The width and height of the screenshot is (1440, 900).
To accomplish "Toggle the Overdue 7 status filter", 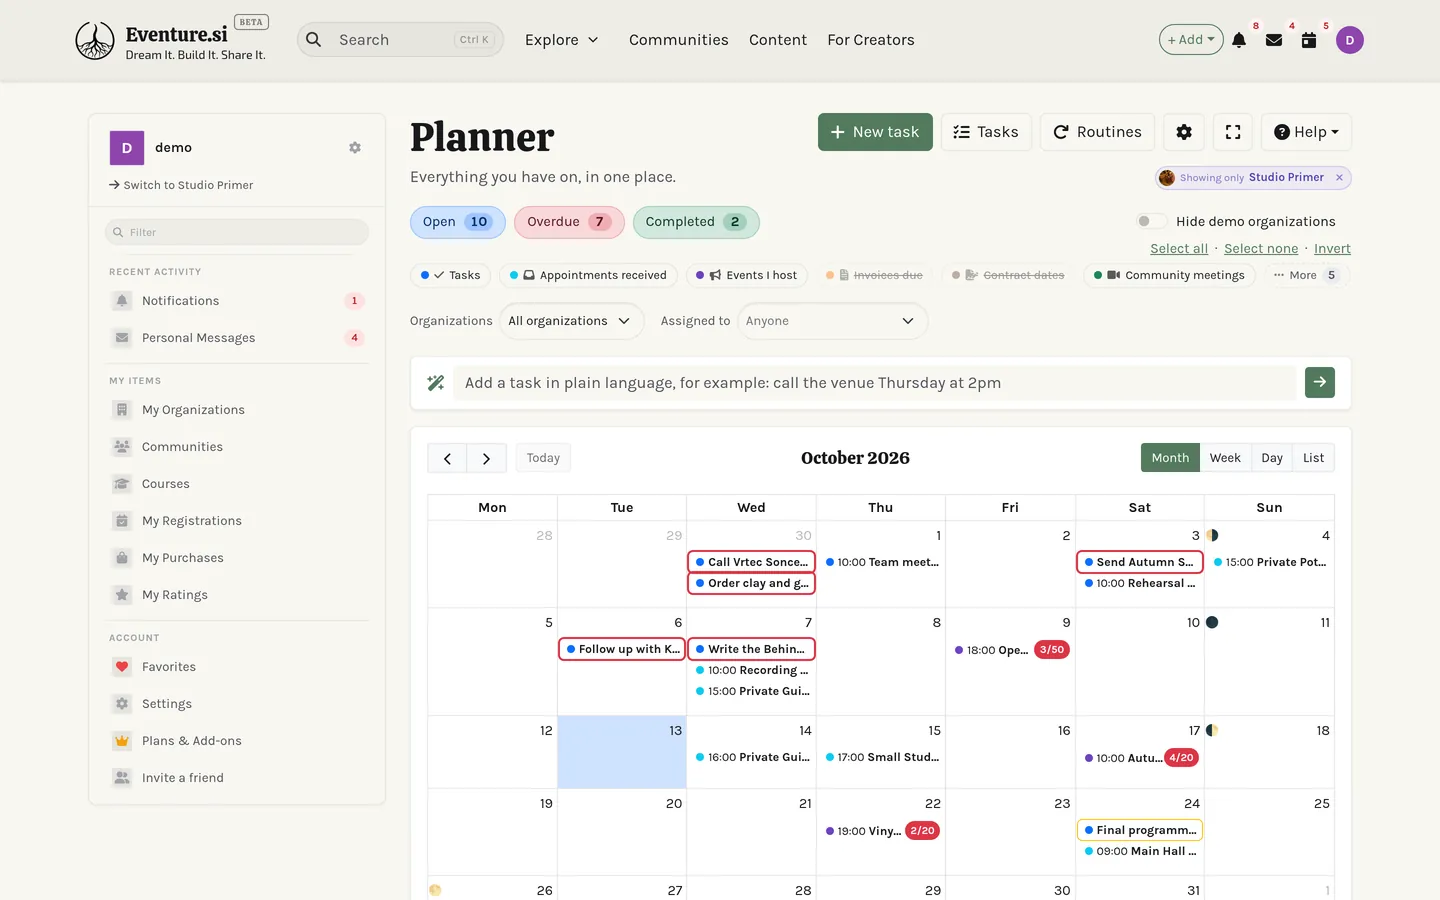I will [569, 222].
